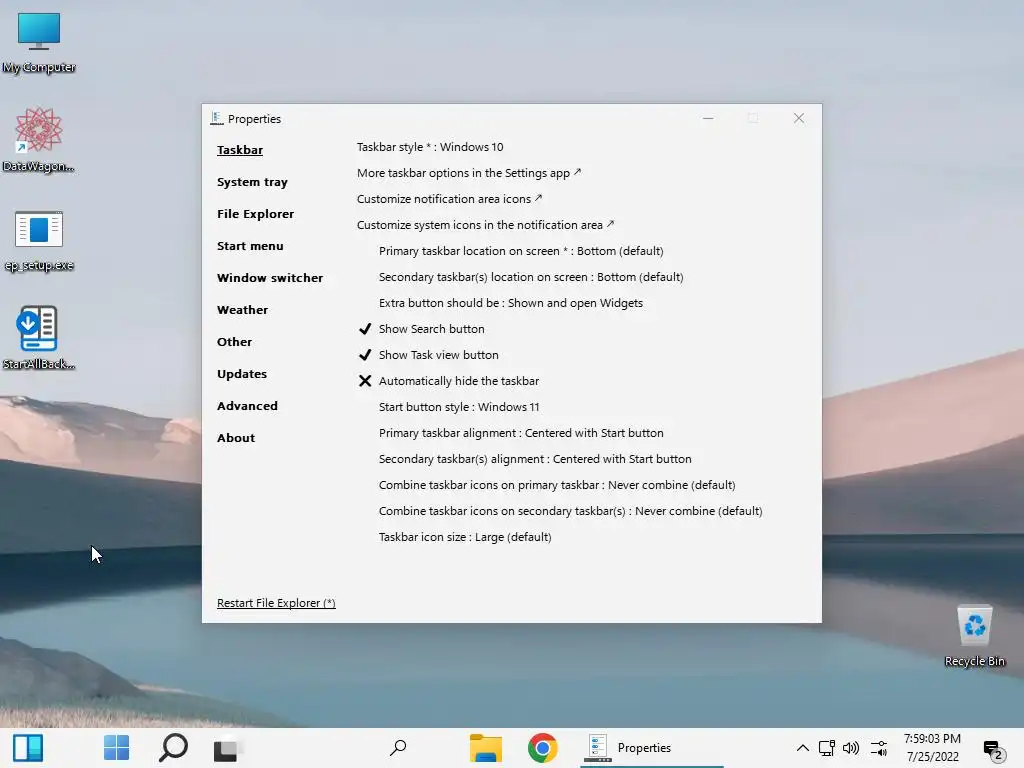Change Taskbar style Windows 10 setting
This screenshot has height=768, width=1024.
click(430, 148)
